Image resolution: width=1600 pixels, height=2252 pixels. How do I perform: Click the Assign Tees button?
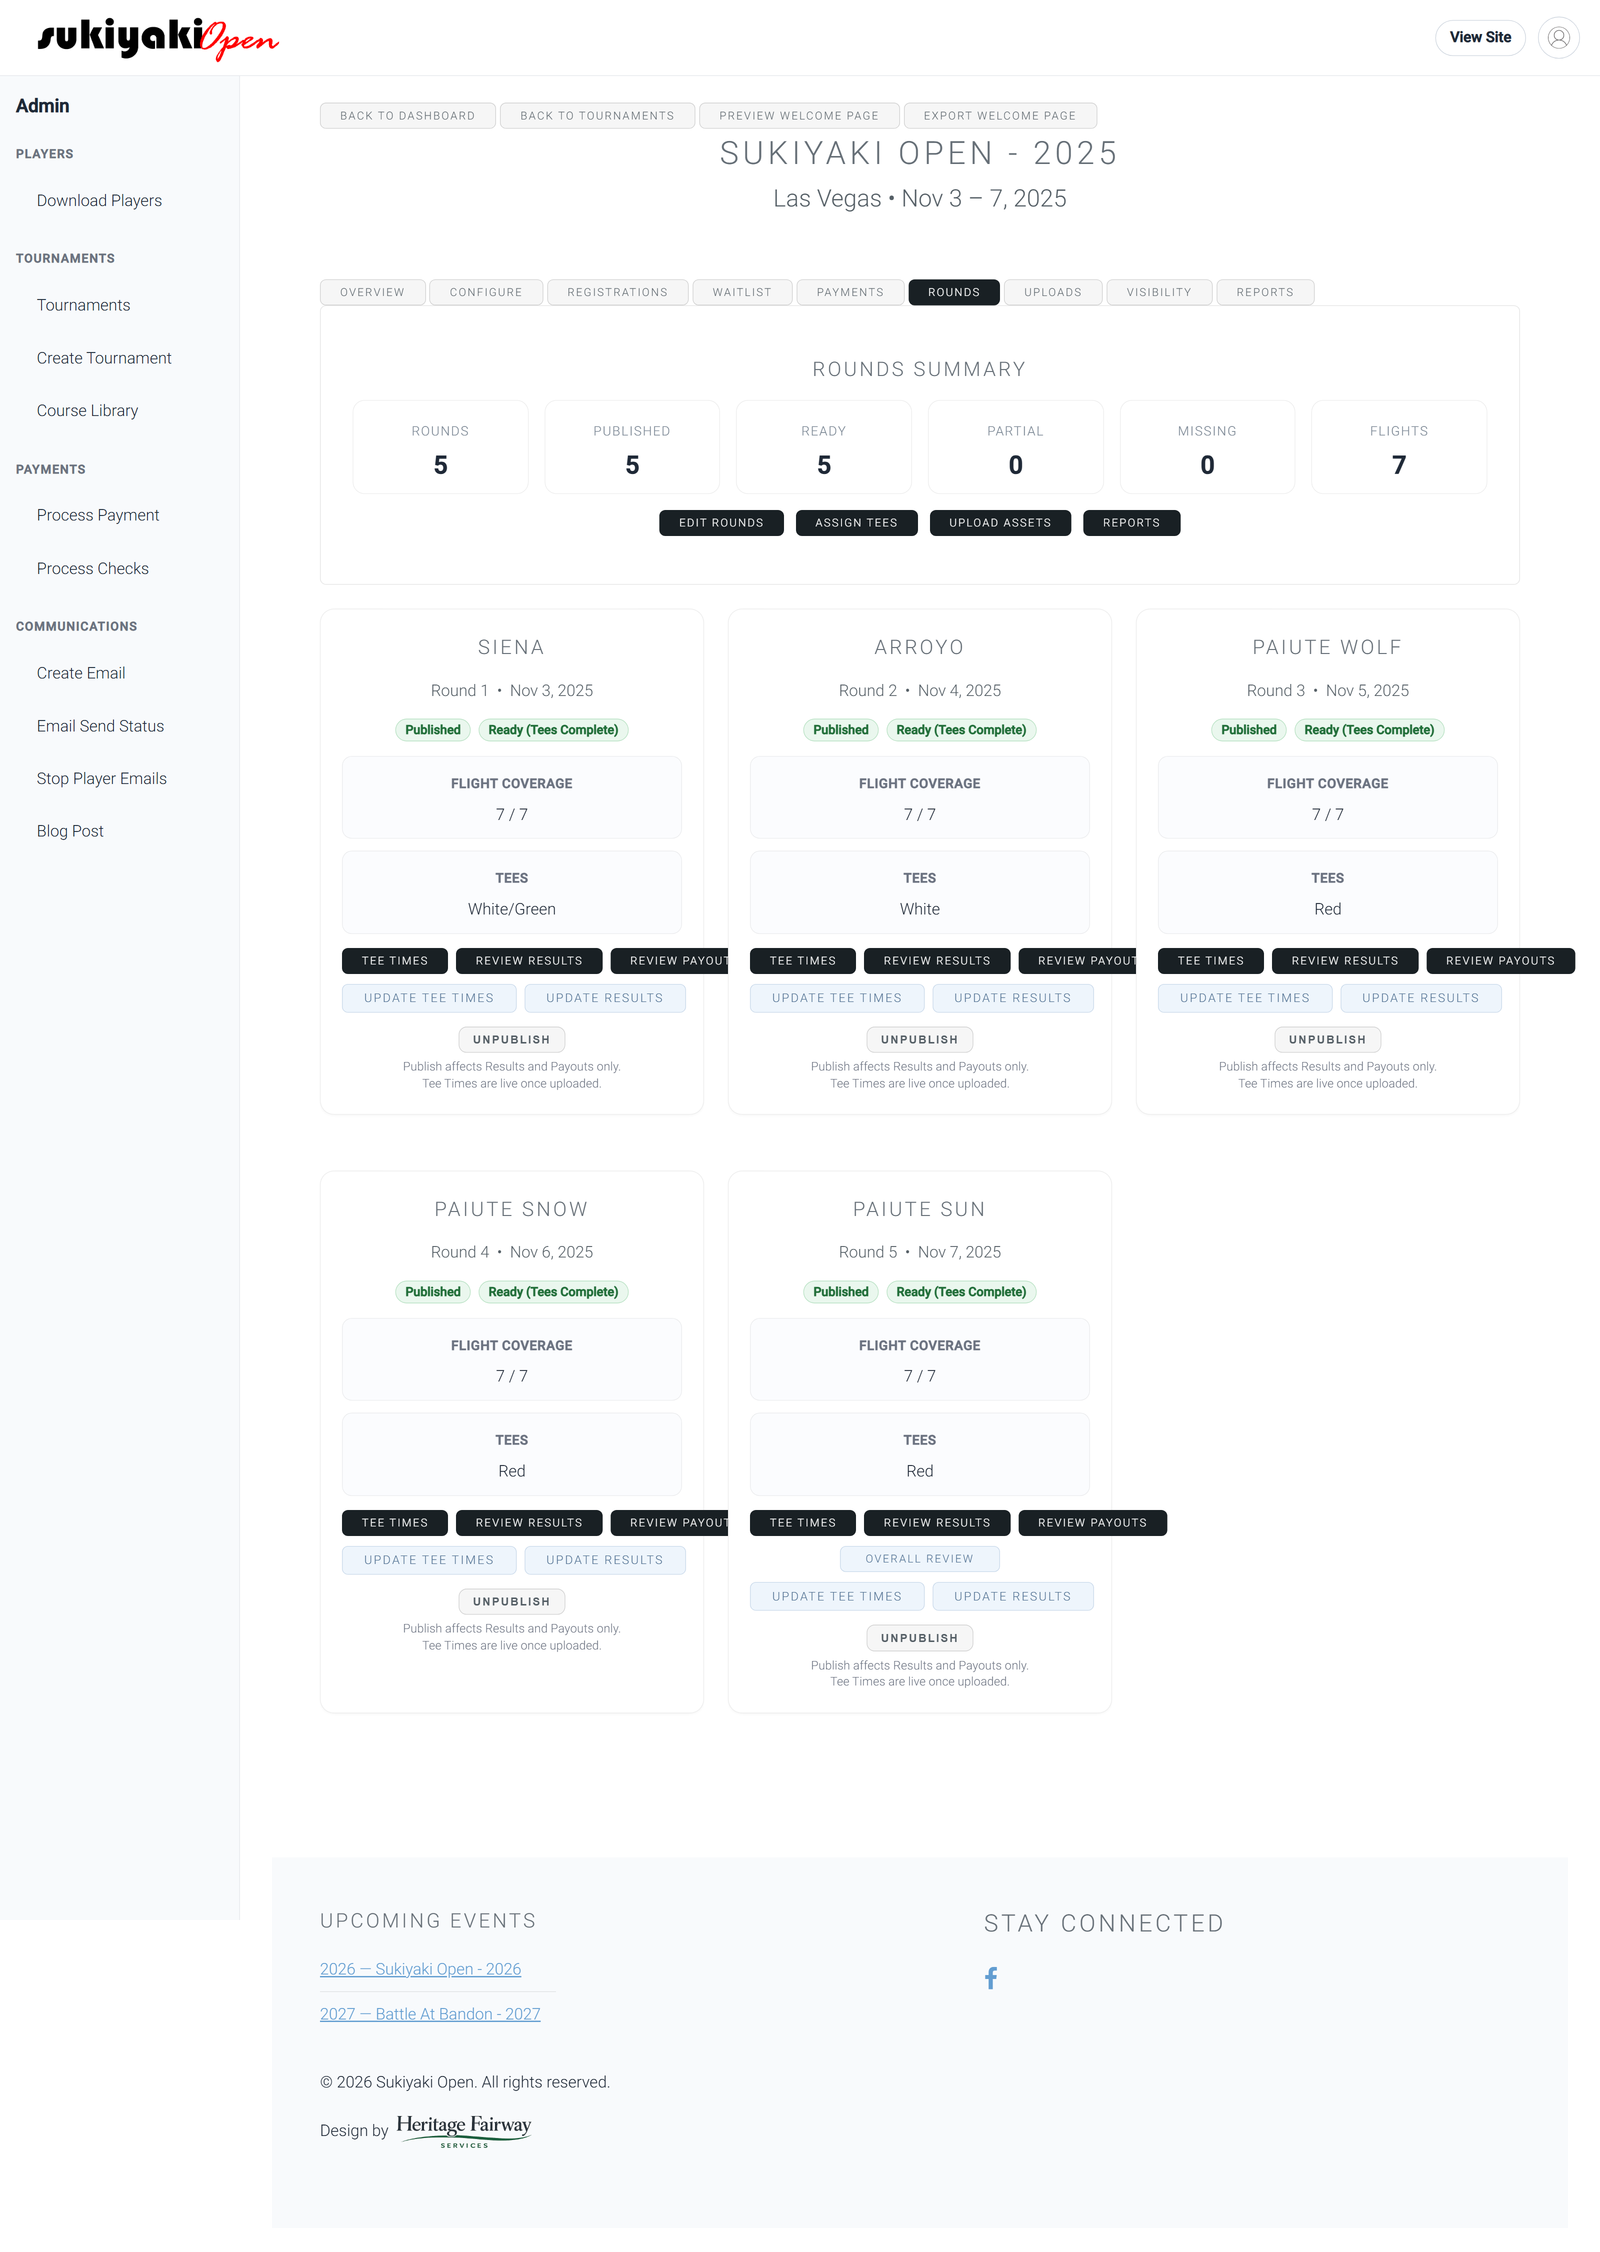click(856, 523)
